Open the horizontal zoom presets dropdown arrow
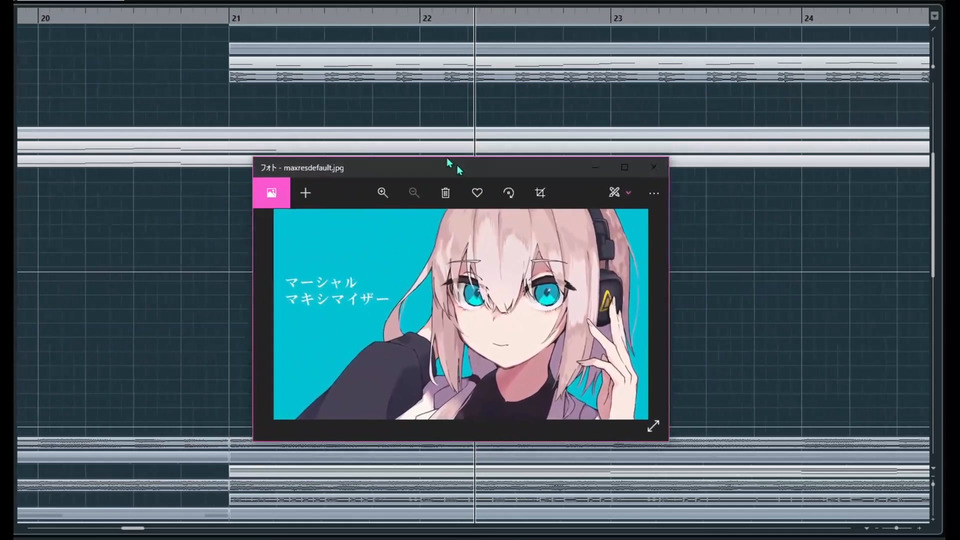The image size is (960, 540). coord(866,528)
